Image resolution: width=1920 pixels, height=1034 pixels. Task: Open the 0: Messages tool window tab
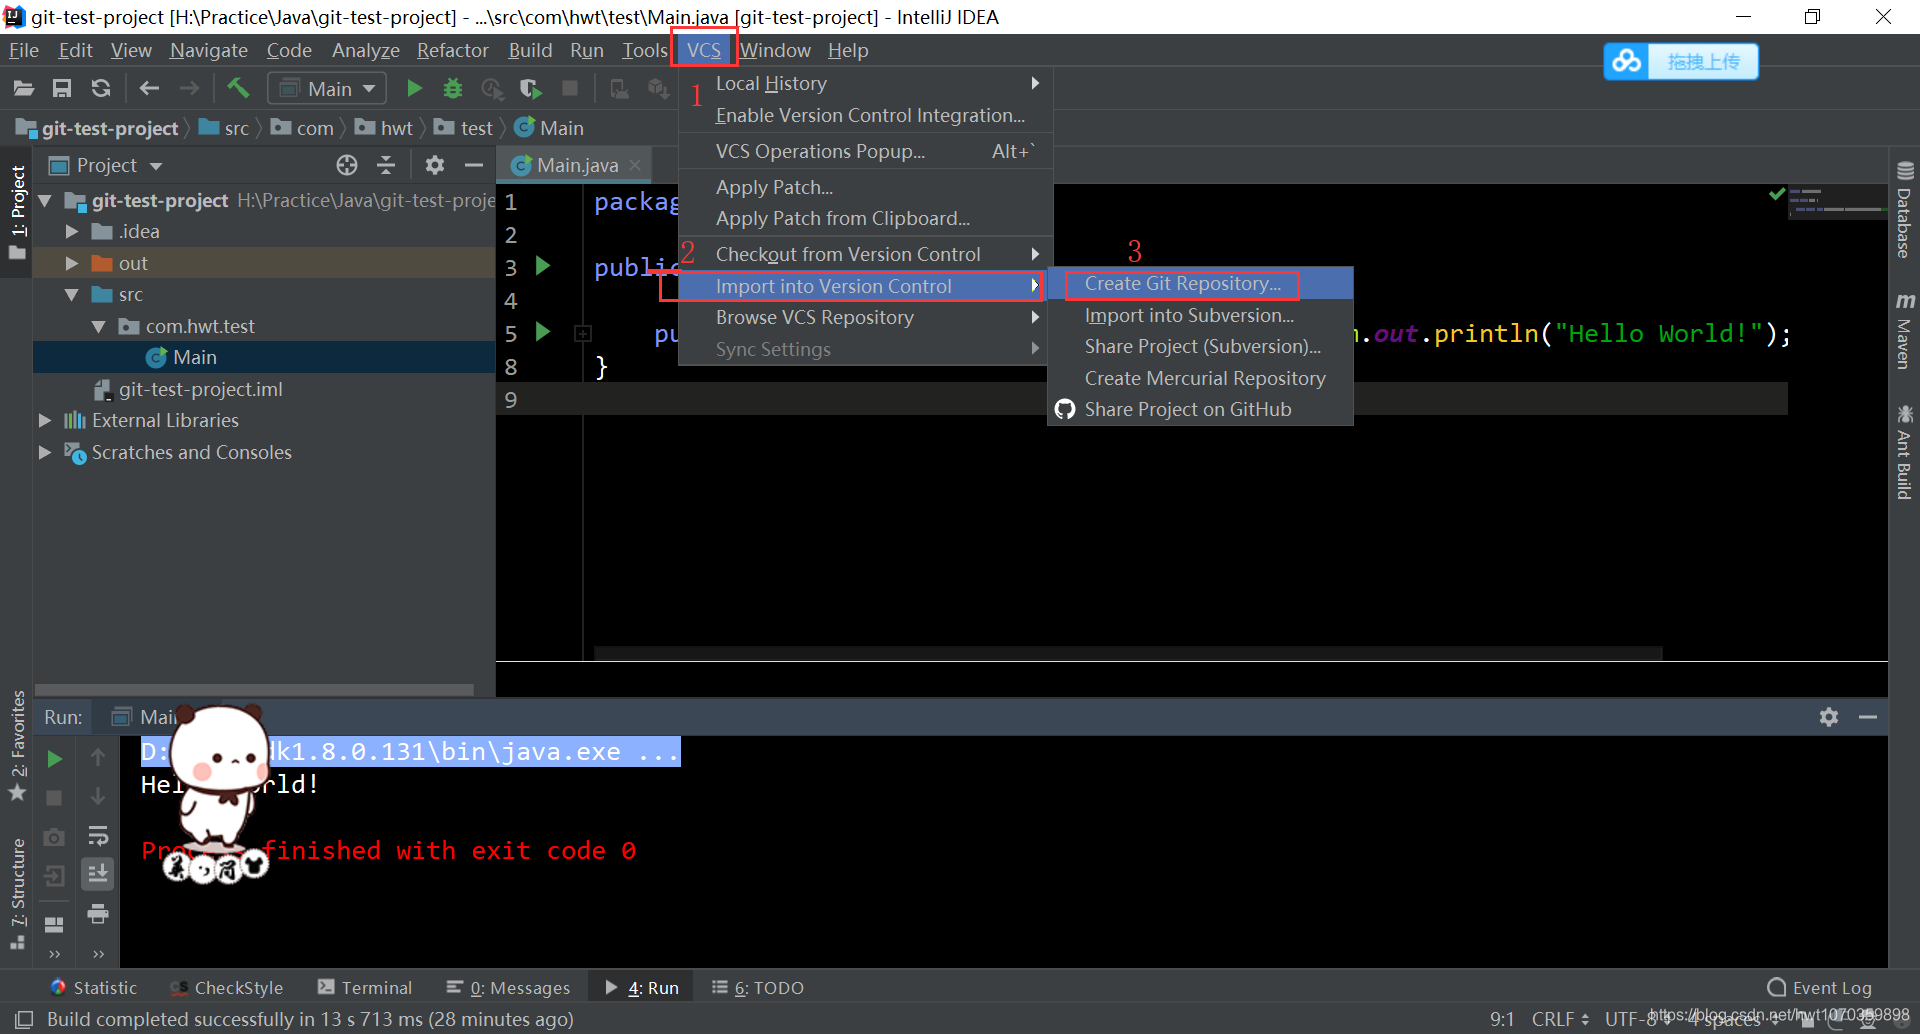508,988
